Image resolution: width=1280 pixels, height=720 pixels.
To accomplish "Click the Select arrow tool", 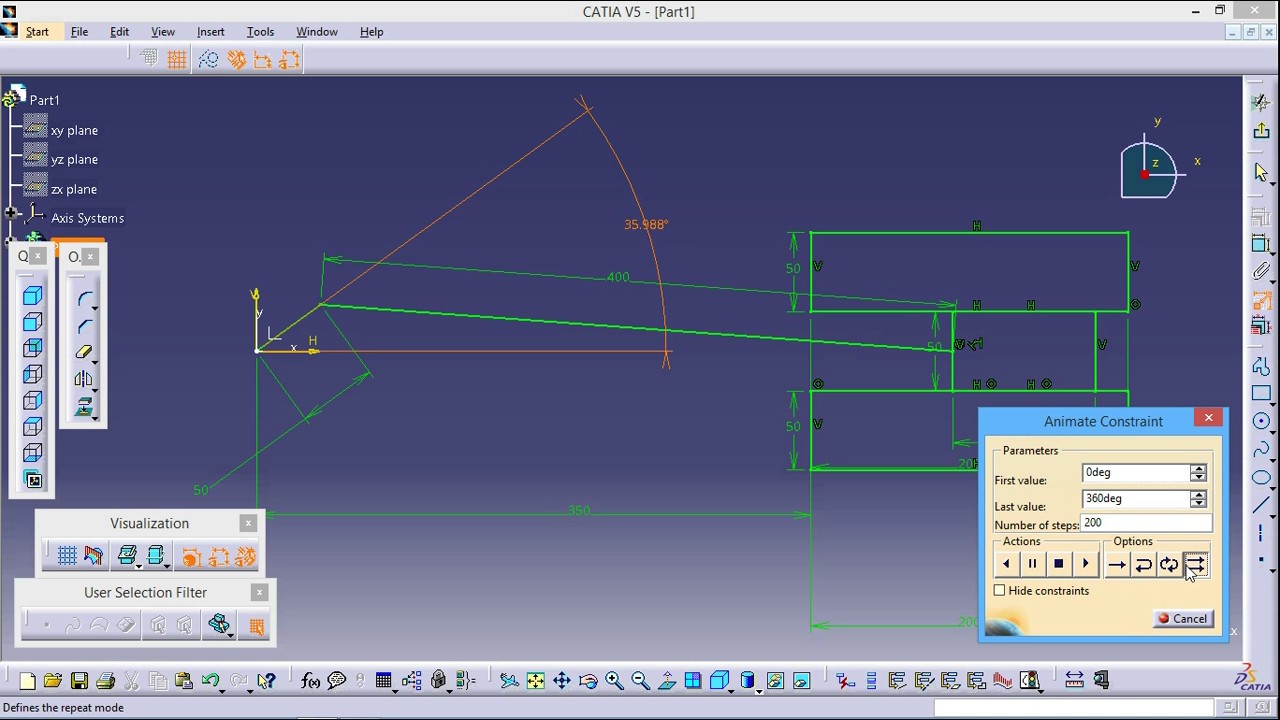I will 1262,173.
